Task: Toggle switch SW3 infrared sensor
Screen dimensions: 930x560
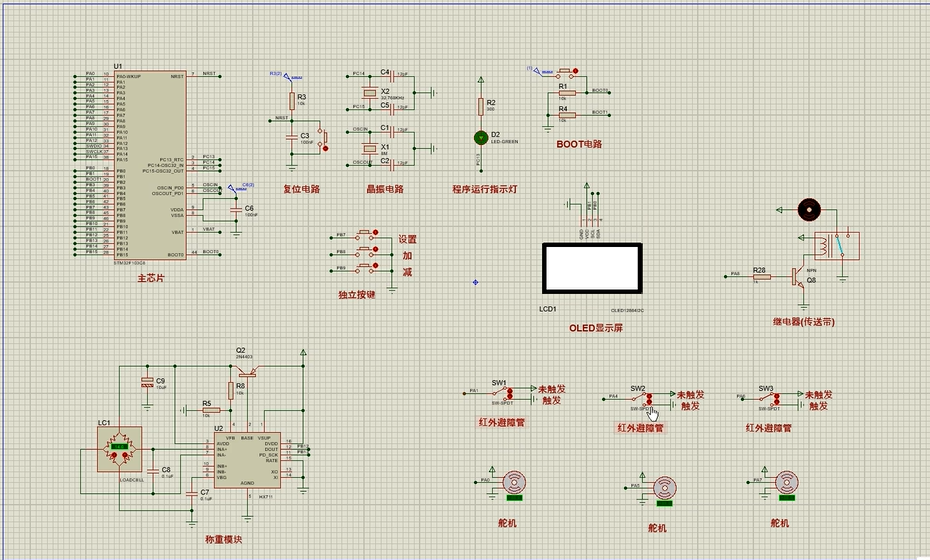Action: pos(769,397)
